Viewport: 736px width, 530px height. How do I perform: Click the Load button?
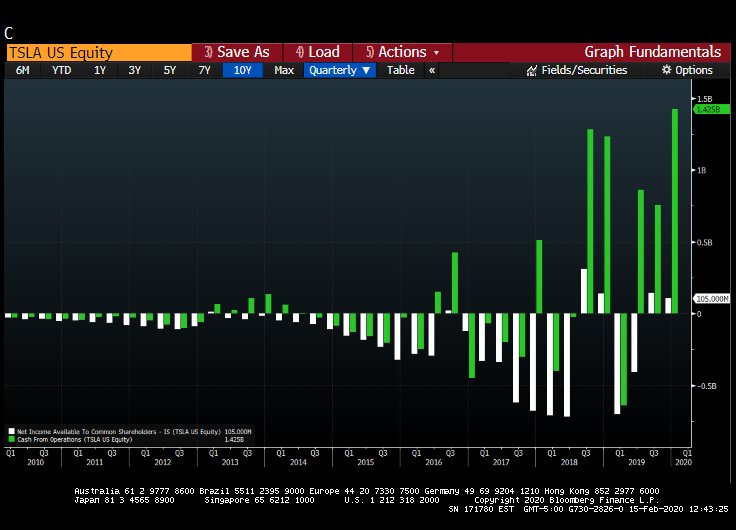click(316, 52)
